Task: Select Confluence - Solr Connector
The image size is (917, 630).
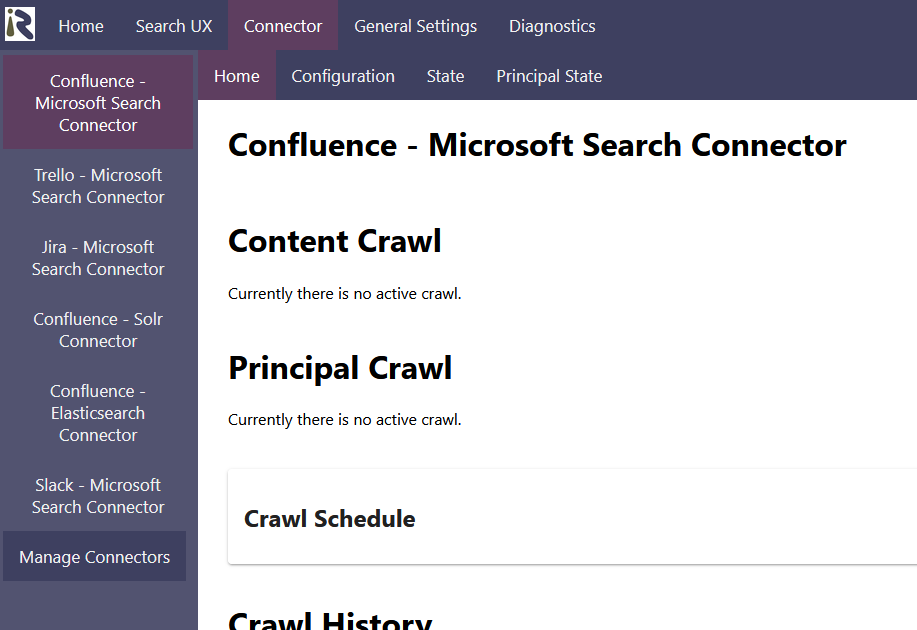Action: click(98, 330)
